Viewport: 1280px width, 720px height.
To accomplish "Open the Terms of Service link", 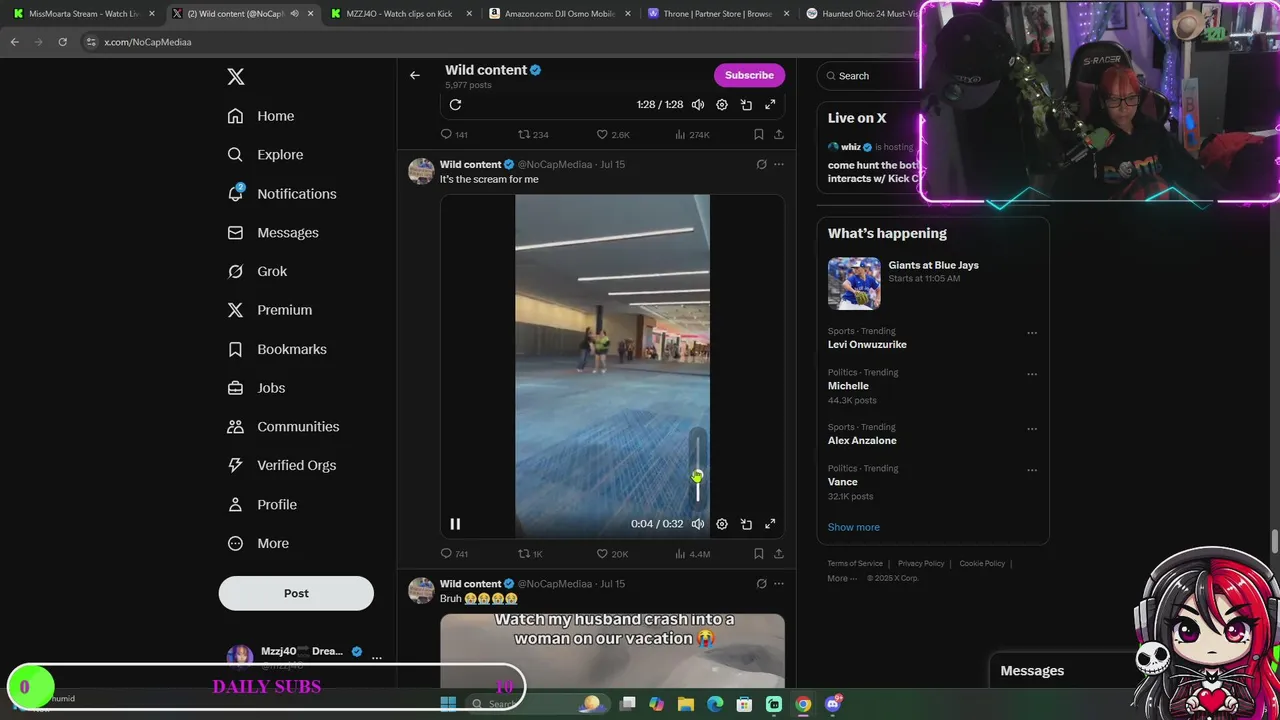I will (x=855, y=564).
